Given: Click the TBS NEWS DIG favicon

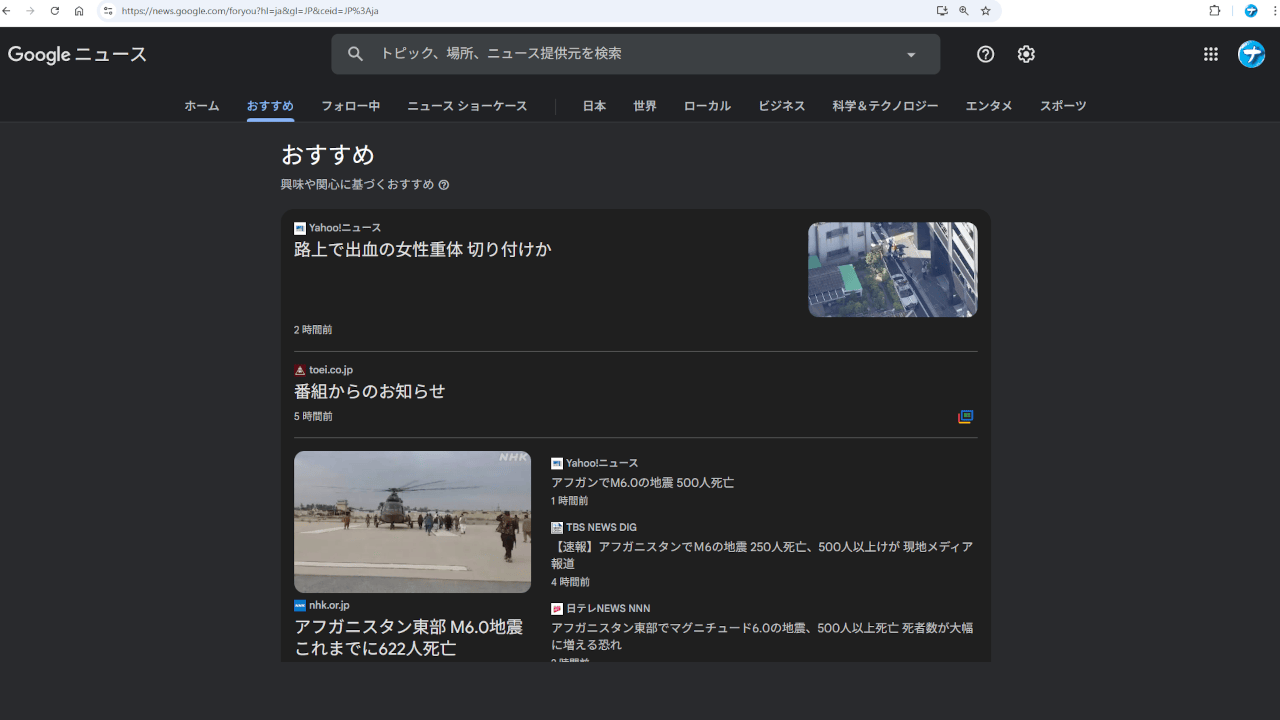Looking at the screenshot, I should coord(557,528).
